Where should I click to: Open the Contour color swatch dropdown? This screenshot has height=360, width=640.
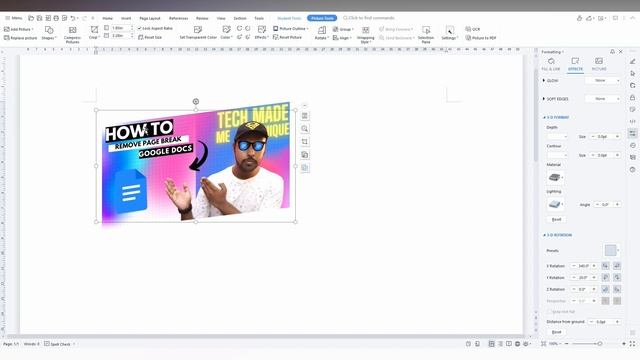click(x=557, y=155)
